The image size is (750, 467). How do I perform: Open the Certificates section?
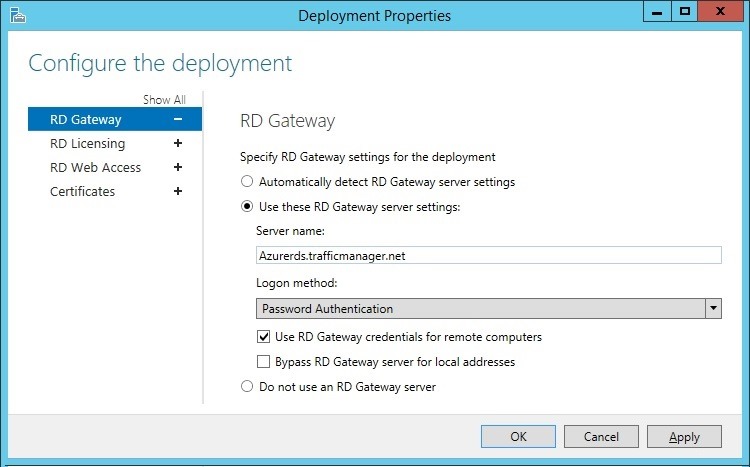click(115, 191)
